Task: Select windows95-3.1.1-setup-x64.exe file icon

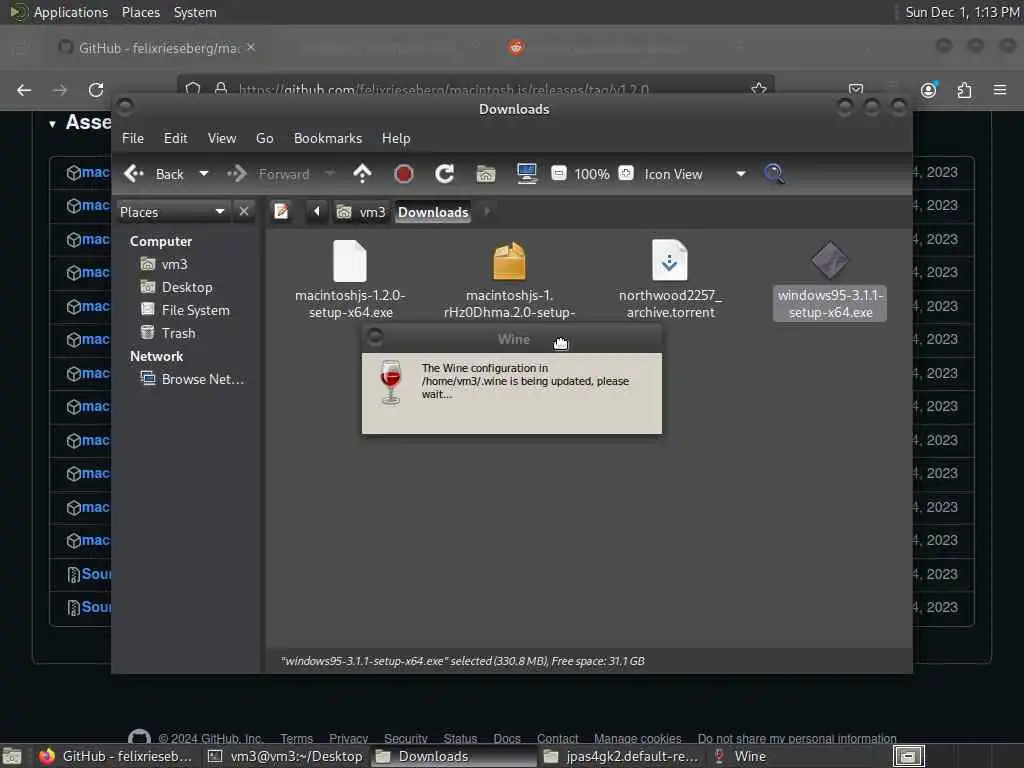Action: 830,261
